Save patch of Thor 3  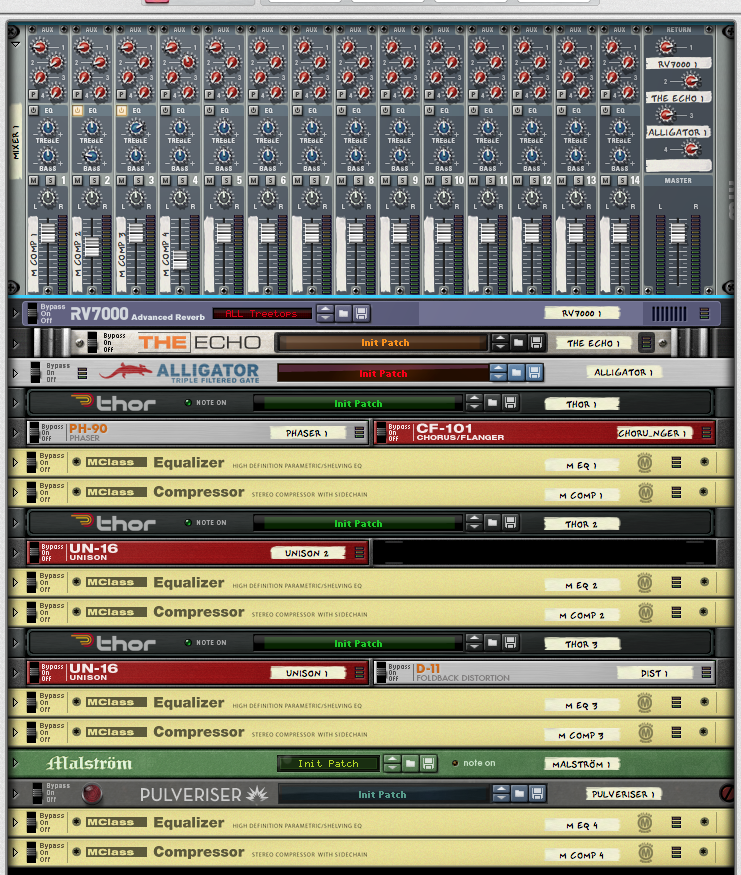[x=510, y=642]
